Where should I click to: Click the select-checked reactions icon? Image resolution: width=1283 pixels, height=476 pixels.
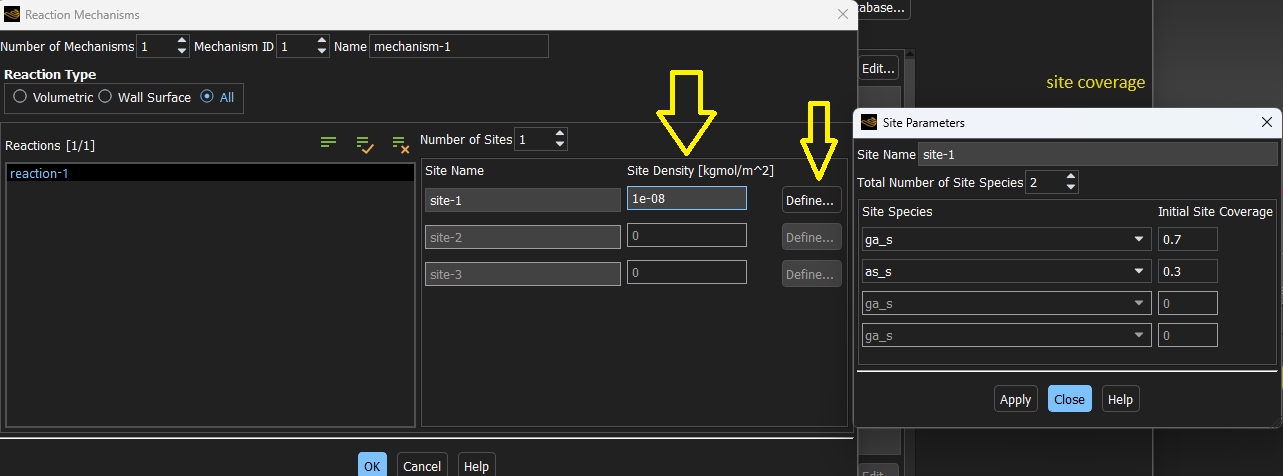click(x=365, y=144)
